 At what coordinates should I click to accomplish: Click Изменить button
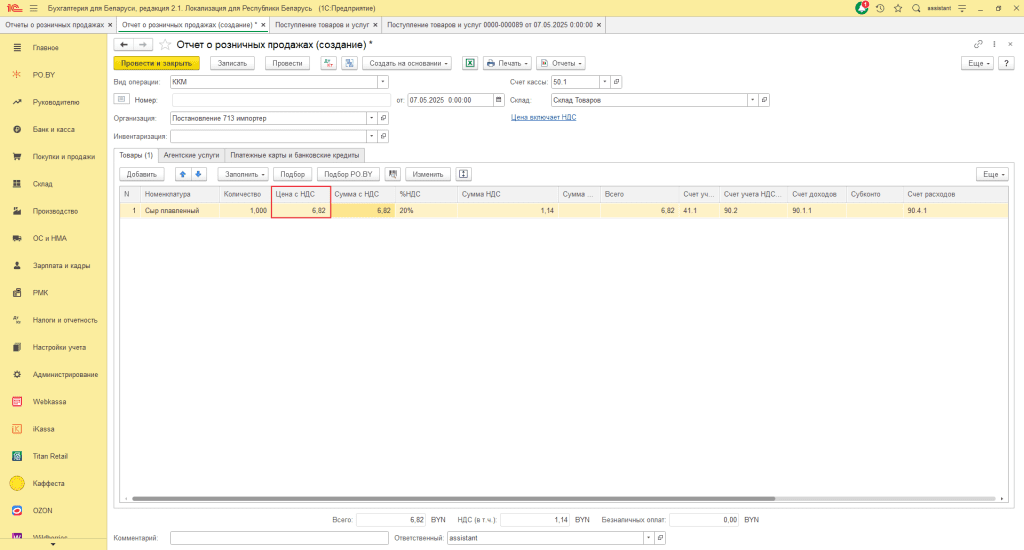(x=428, y=174)
